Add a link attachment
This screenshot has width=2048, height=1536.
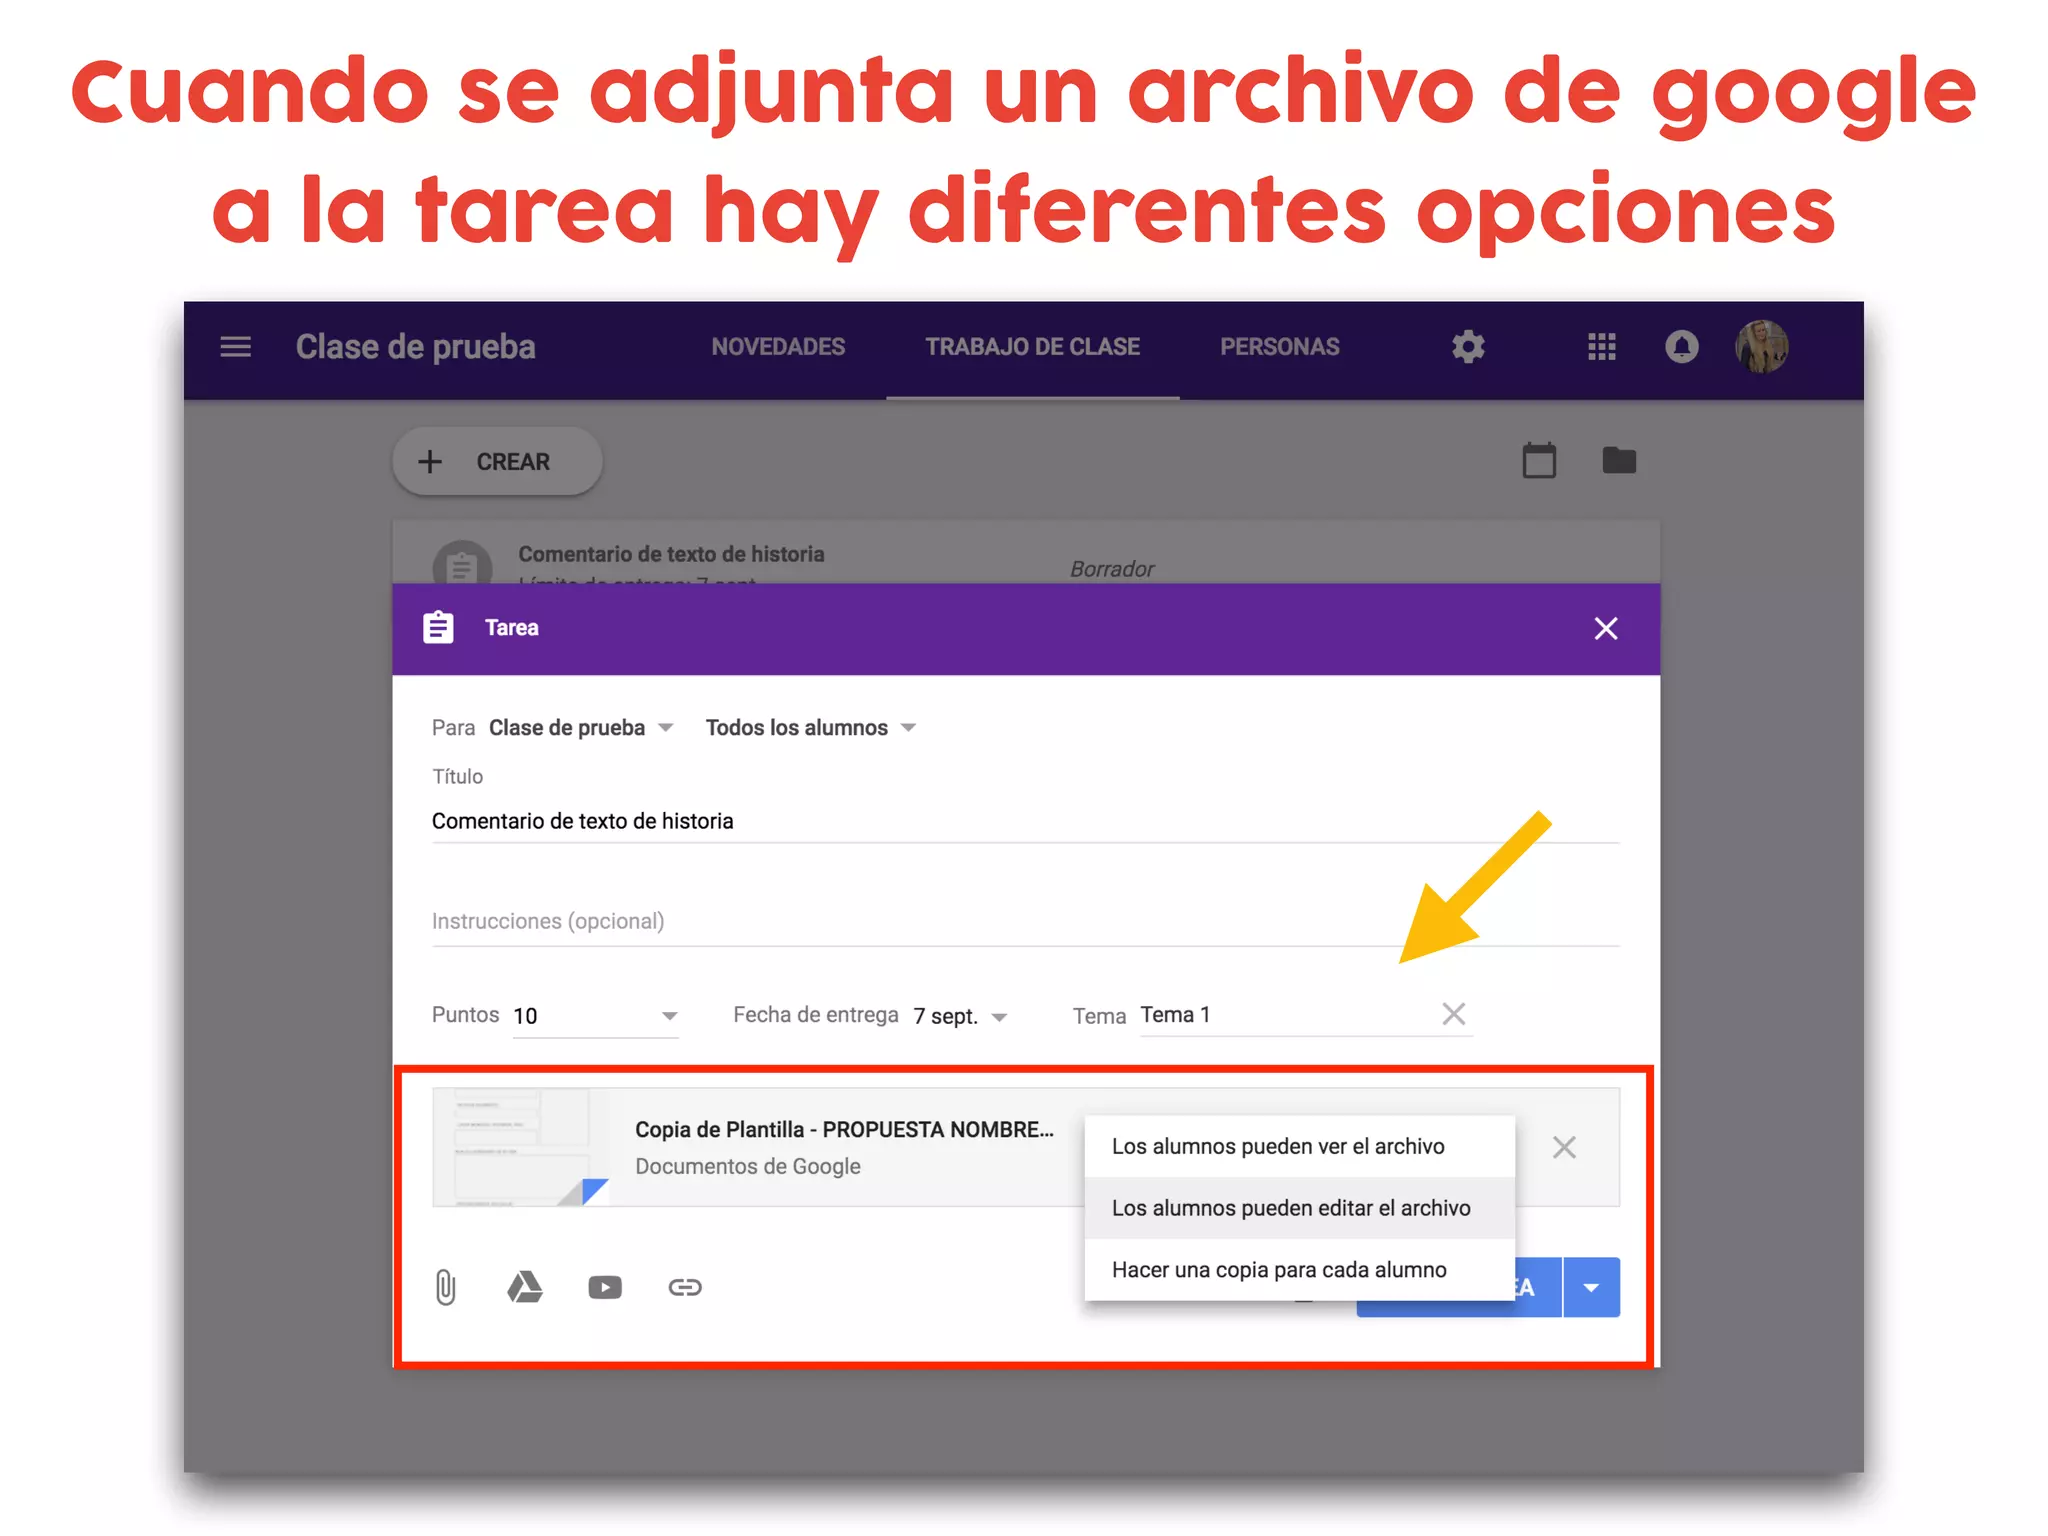685,1287
